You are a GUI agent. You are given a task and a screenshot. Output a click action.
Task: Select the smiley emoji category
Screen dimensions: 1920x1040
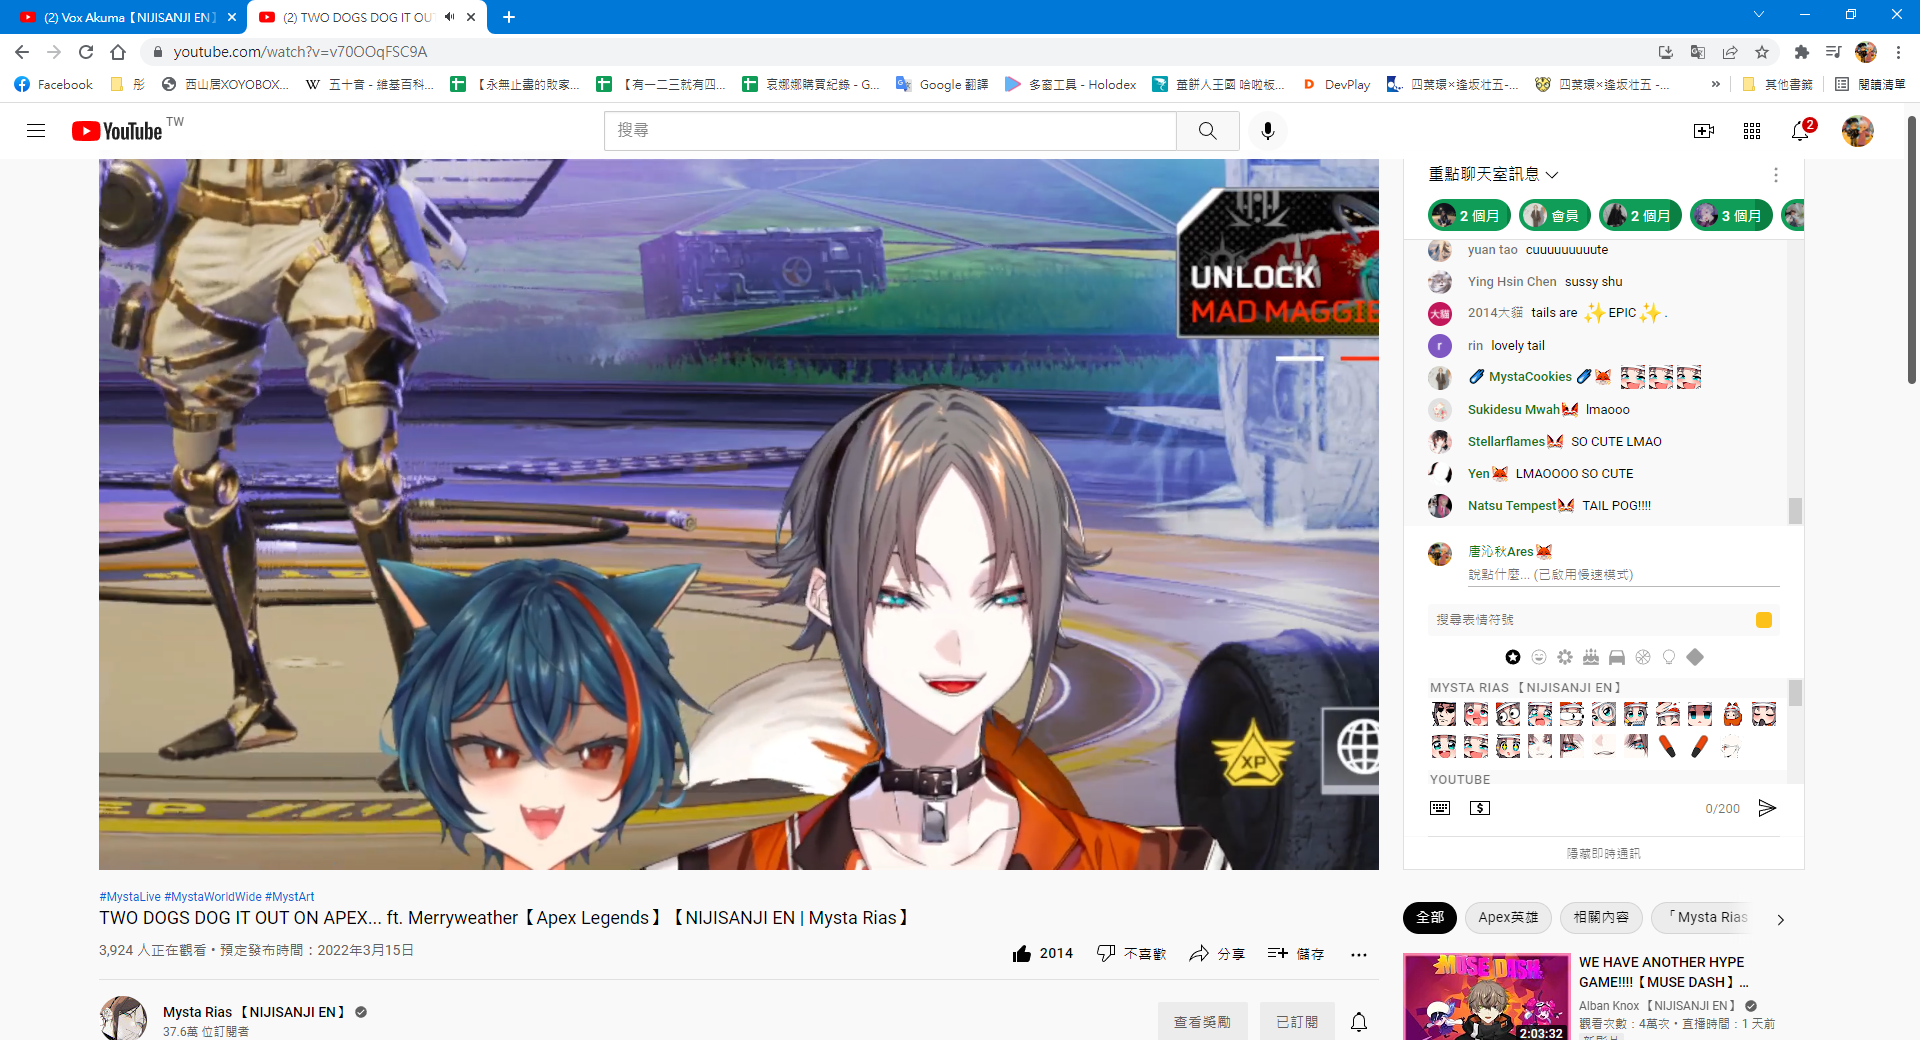pyautogui.click(x=1539, y=657)
